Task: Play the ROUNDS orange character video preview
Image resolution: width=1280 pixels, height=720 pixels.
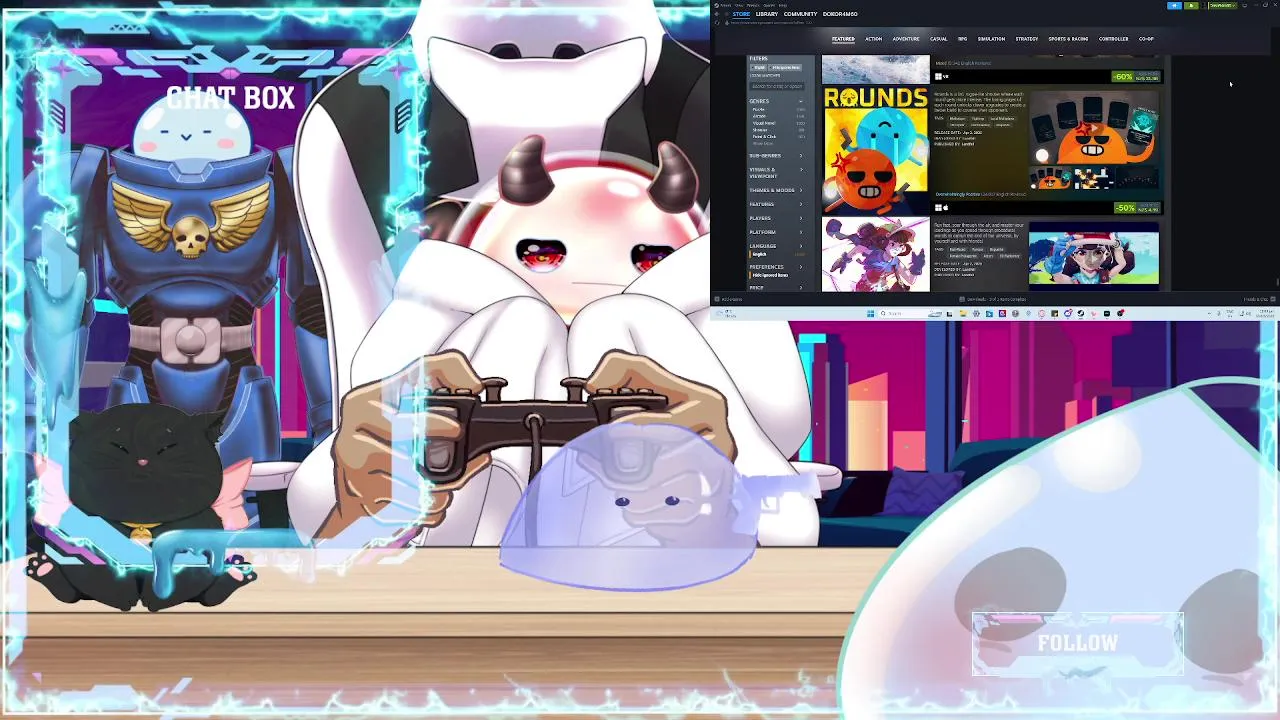Action: [x=1094, y=130]
